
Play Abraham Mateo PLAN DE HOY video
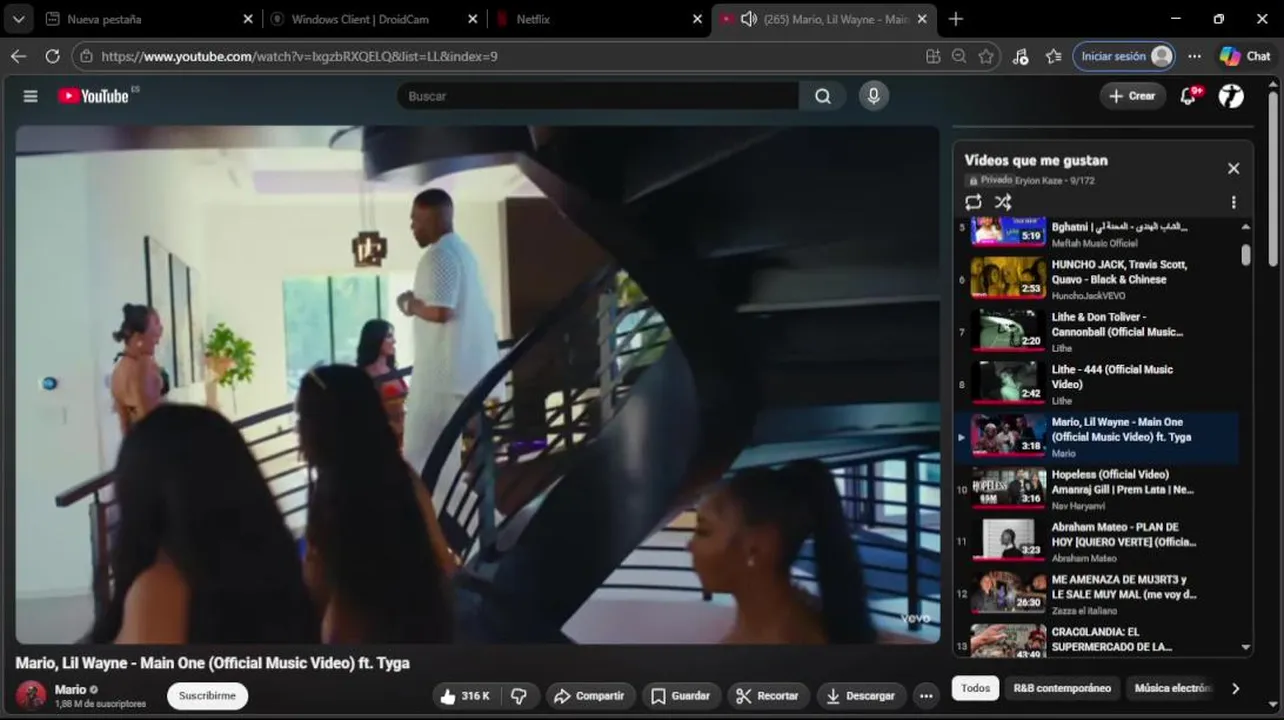click(x=1096, y=541)
